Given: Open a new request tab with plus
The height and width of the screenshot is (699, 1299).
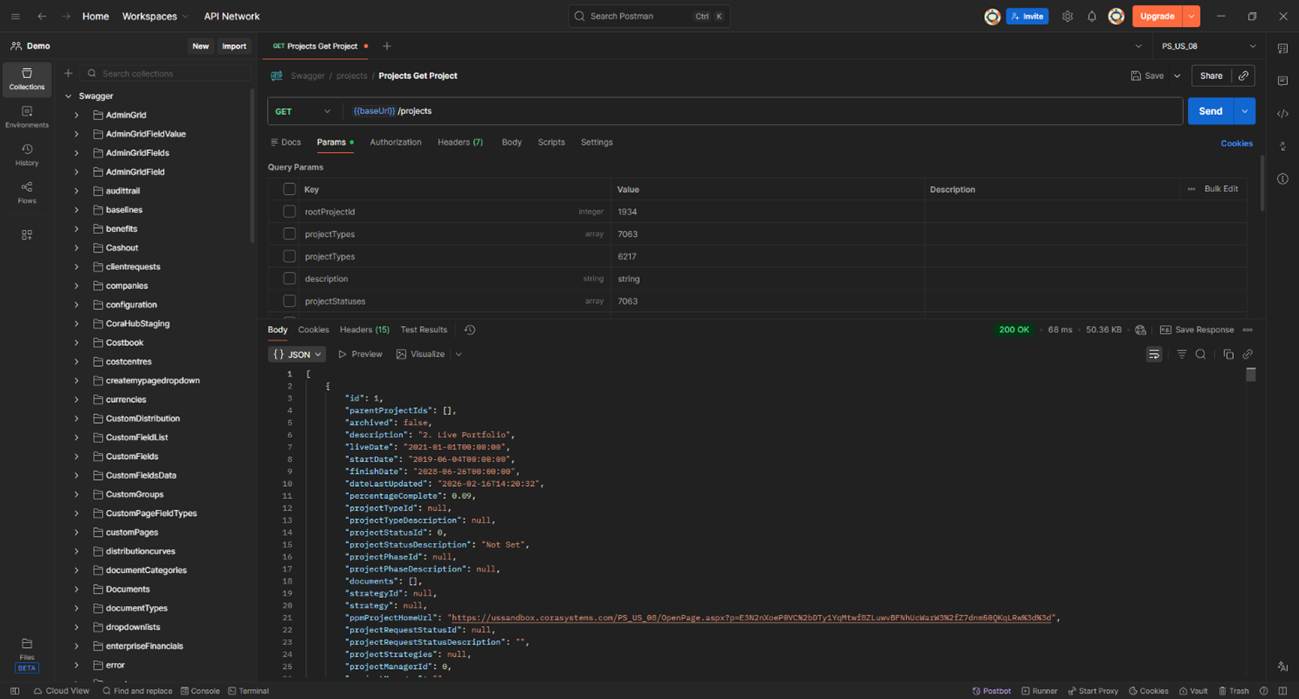Looking at the screenshot, I should click(x=387, y=46).
